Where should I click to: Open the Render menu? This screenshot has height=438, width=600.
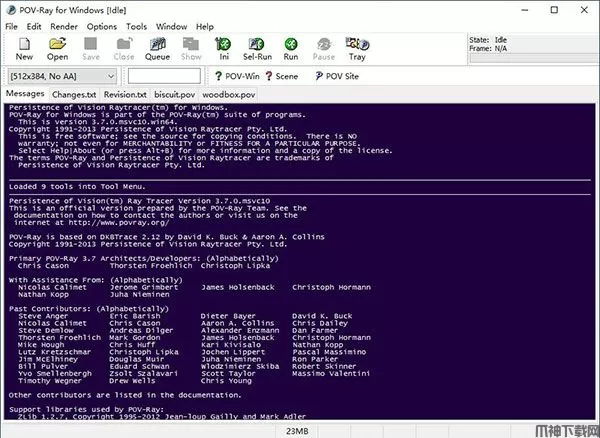click(64, 26)
